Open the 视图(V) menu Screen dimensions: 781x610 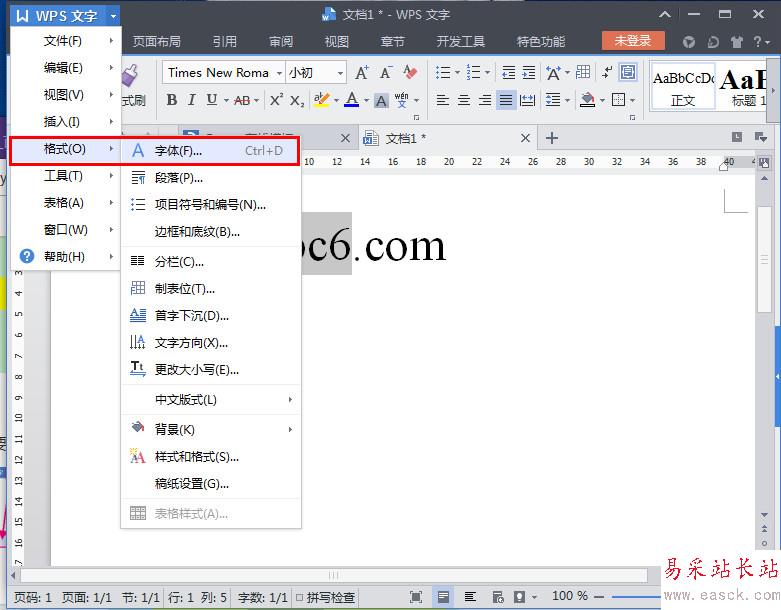pyautogui.click(x=65, y=95)
